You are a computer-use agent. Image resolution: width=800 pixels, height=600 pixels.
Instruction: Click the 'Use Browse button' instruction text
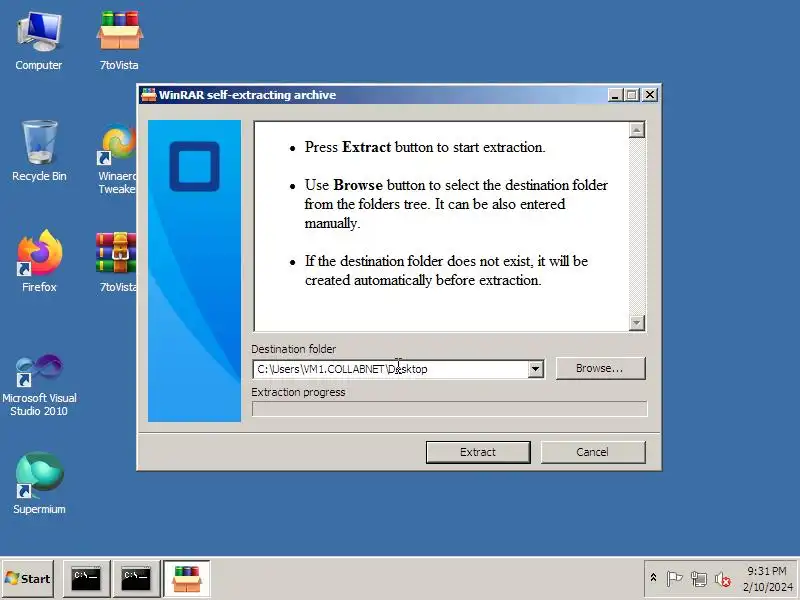pos(456,204)
